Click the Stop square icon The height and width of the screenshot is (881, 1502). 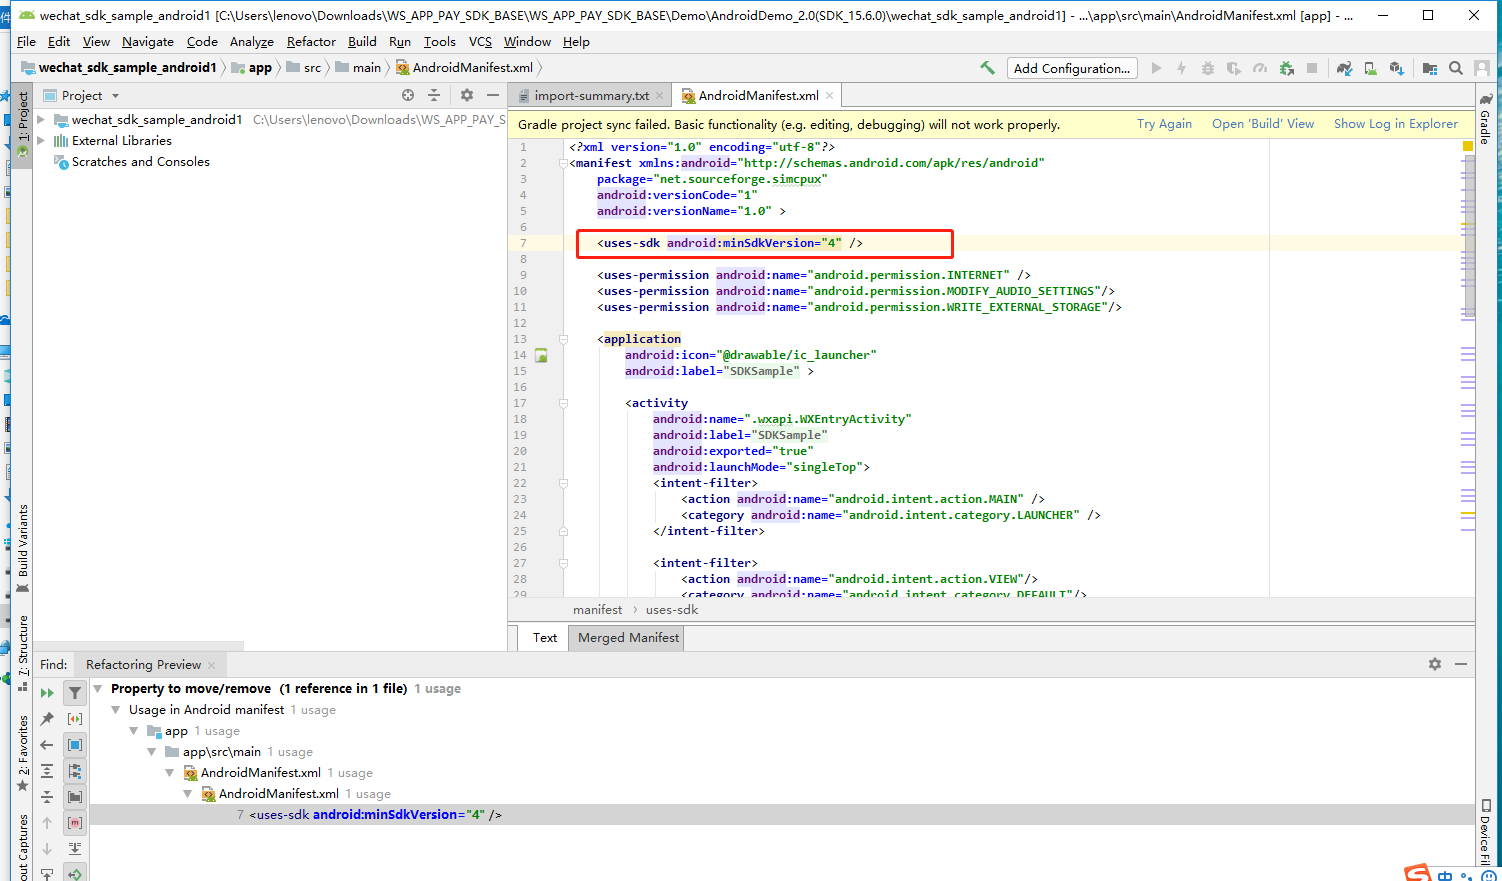pyautogui.click(x=1312, y=68)
